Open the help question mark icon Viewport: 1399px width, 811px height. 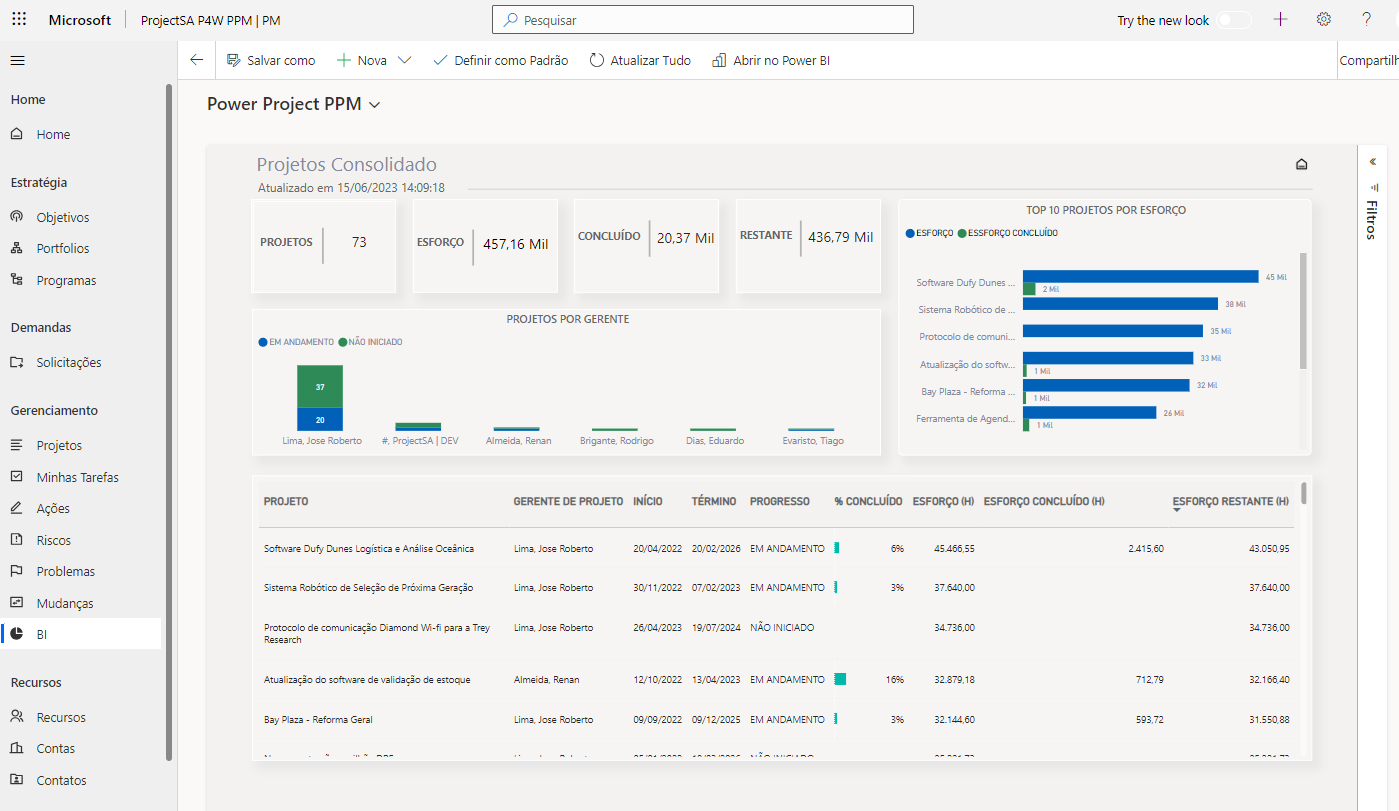pos(1367,20)
